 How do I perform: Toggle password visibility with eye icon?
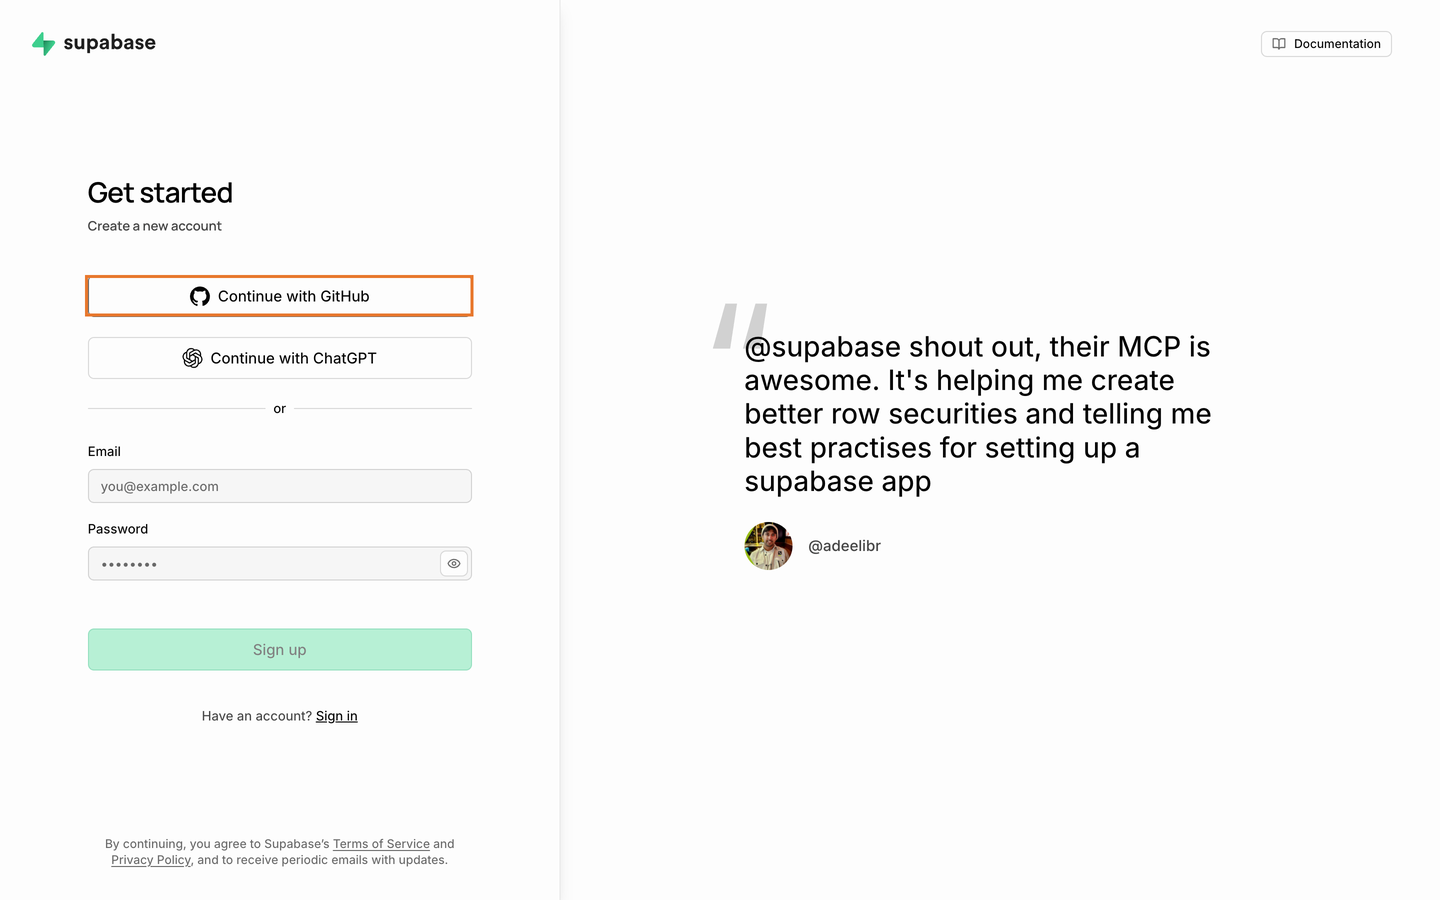(x=454, y=564)
